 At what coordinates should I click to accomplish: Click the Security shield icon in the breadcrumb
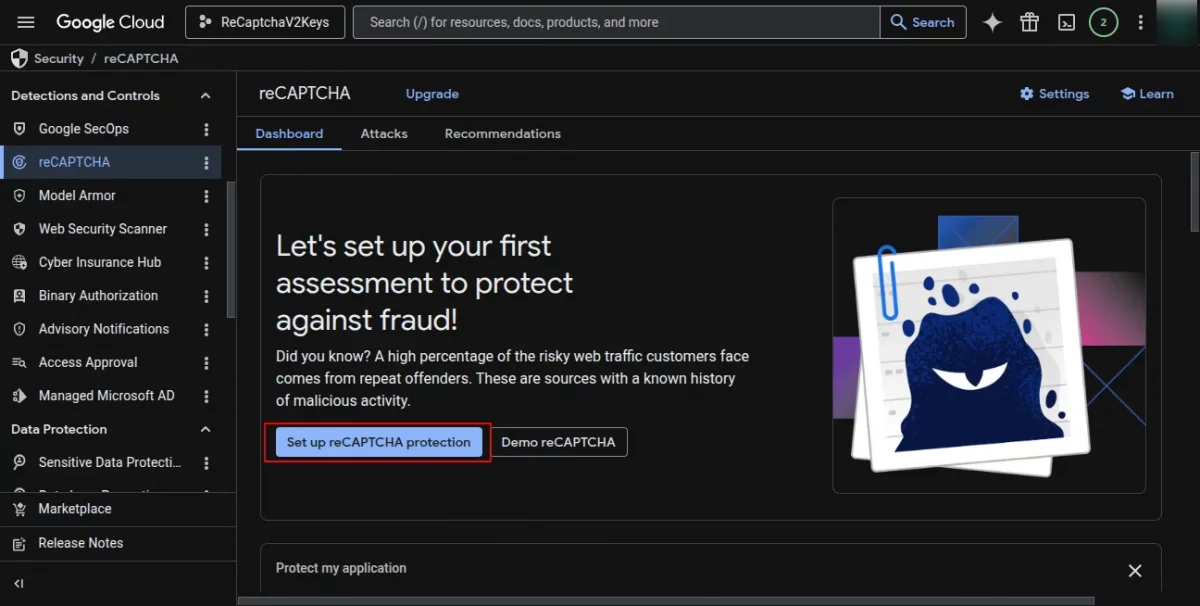(x=19, y=58)
